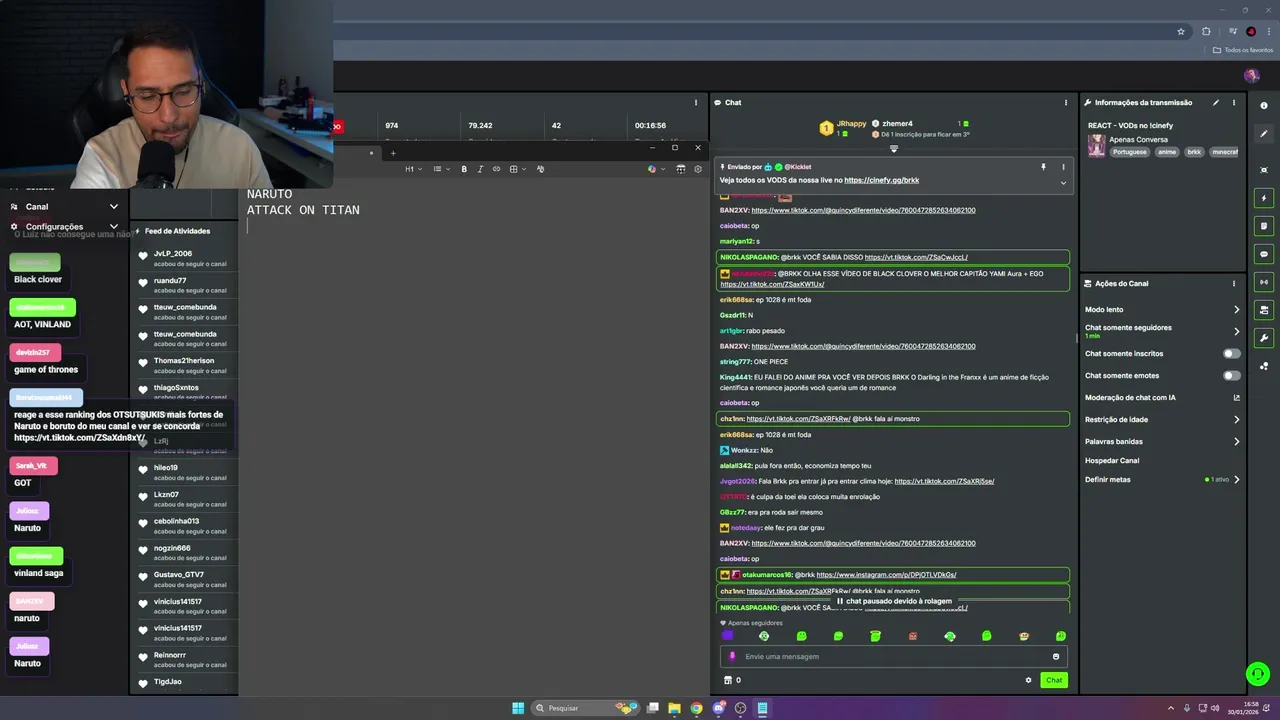This screenshot has height=720, width=1280.
Task: Apply bold formatting in notes editor
Action: [x=464, y=169]
